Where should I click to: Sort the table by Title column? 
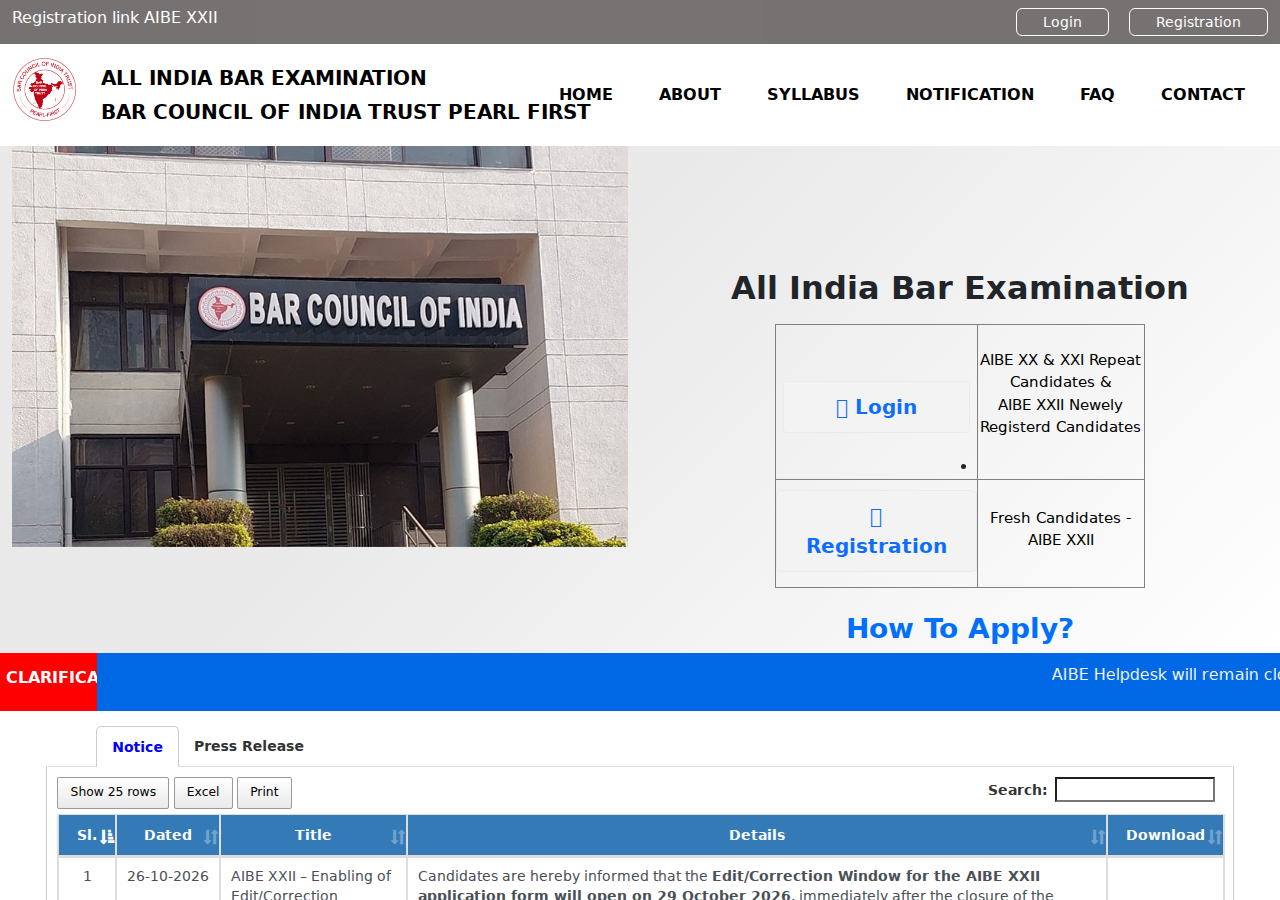pyautogui.click(x=313, y=836)
